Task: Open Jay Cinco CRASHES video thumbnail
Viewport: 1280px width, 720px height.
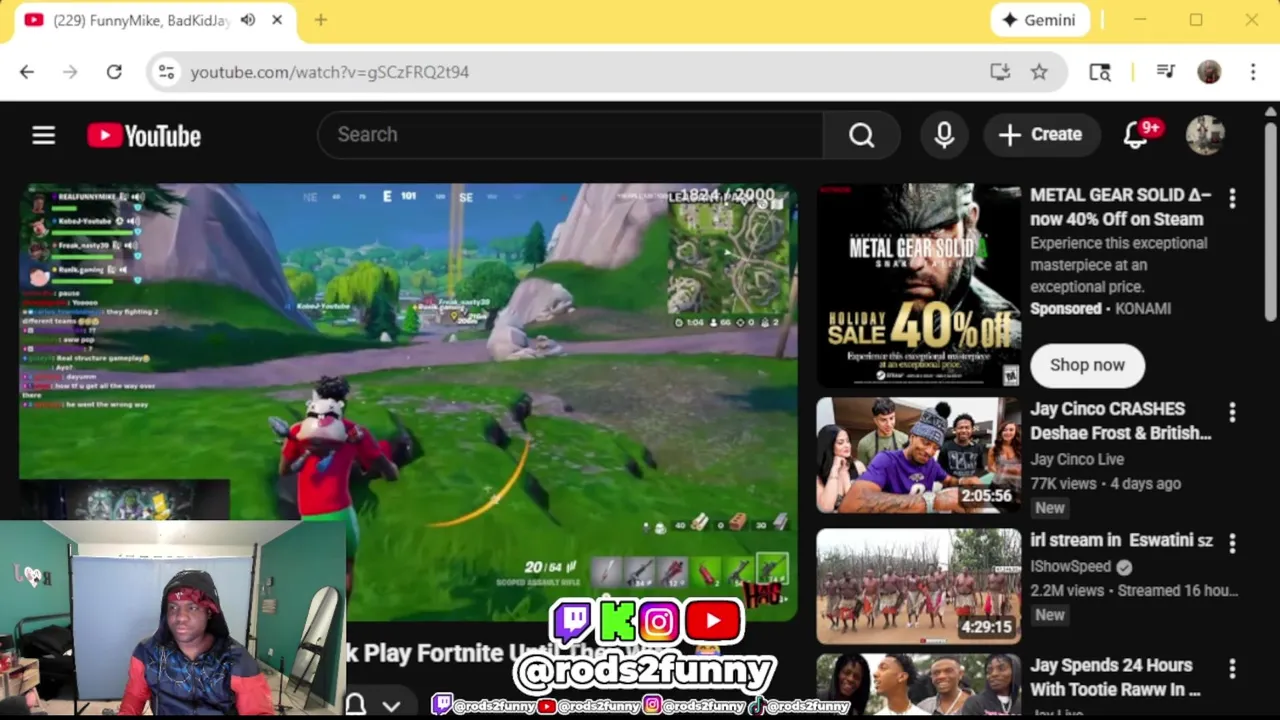Action: click(x=919, y=455)
